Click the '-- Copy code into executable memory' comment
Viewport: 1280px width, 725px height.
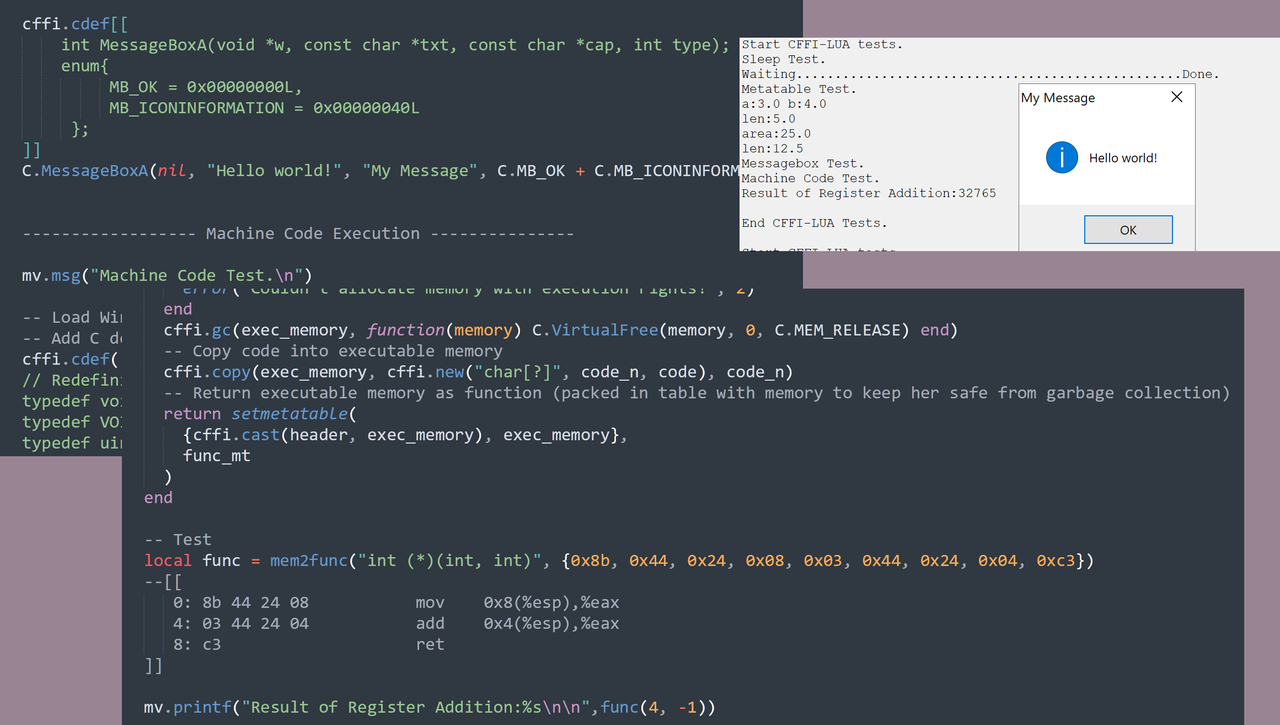pyautogui.click(x=333, y=351)
